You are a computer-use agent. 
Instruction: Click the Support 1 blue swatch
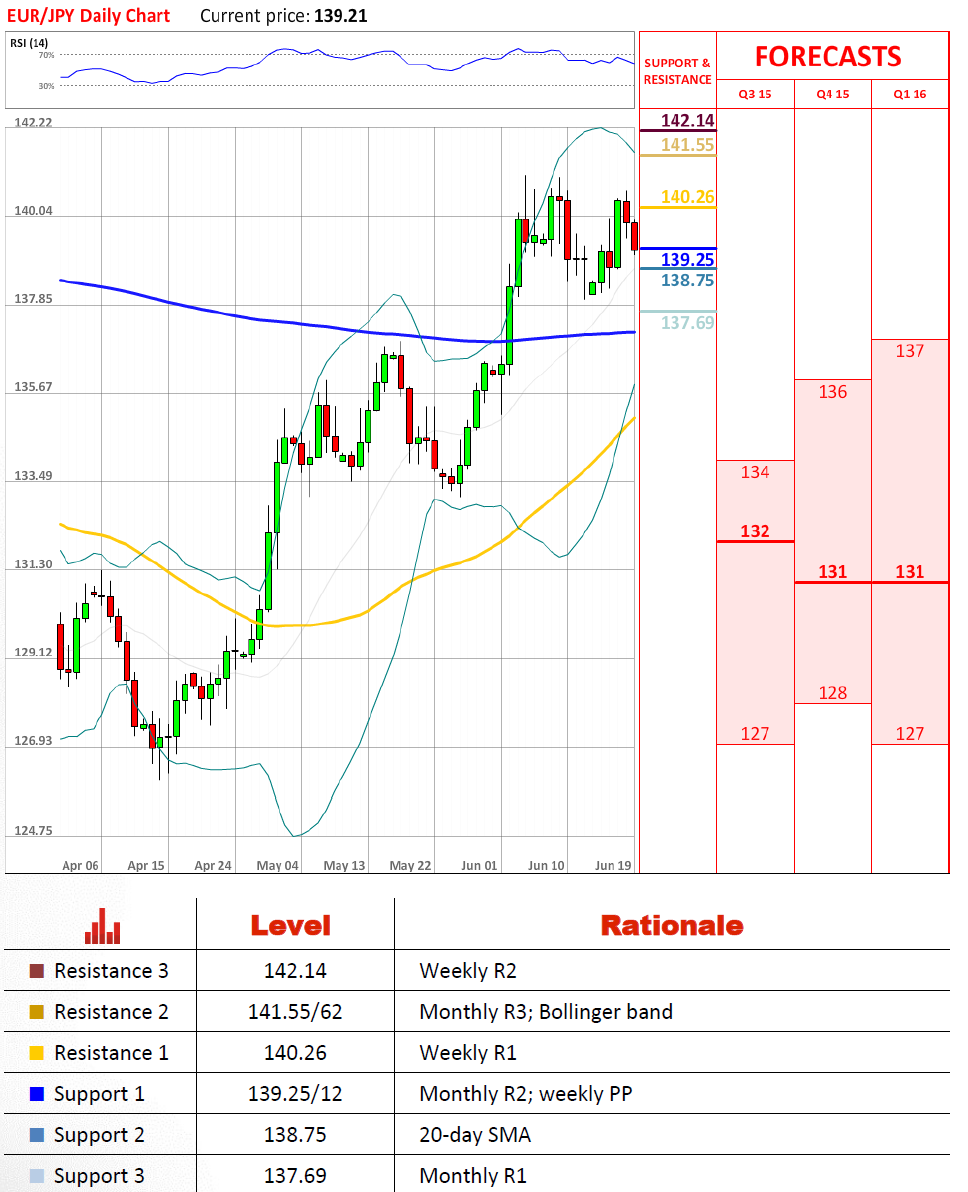[36, 1094]
